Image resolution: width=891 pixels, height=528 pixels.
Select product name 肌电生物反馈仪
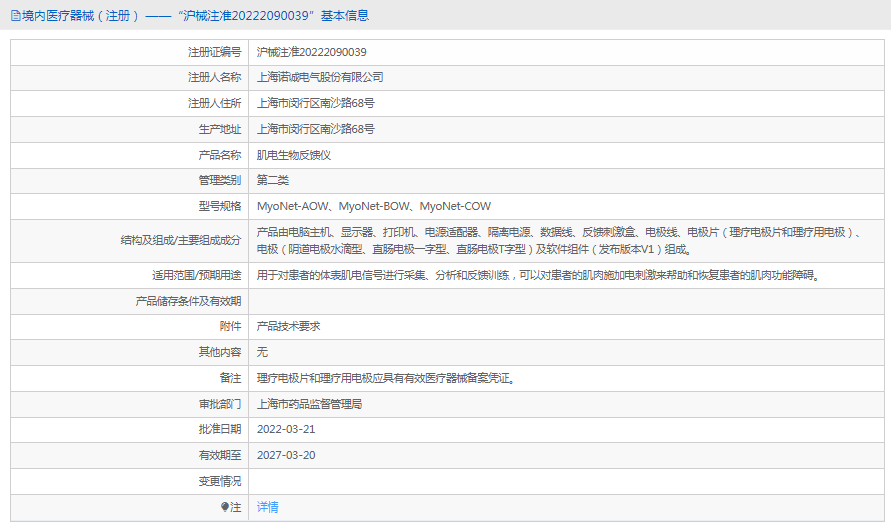[294, 155]
